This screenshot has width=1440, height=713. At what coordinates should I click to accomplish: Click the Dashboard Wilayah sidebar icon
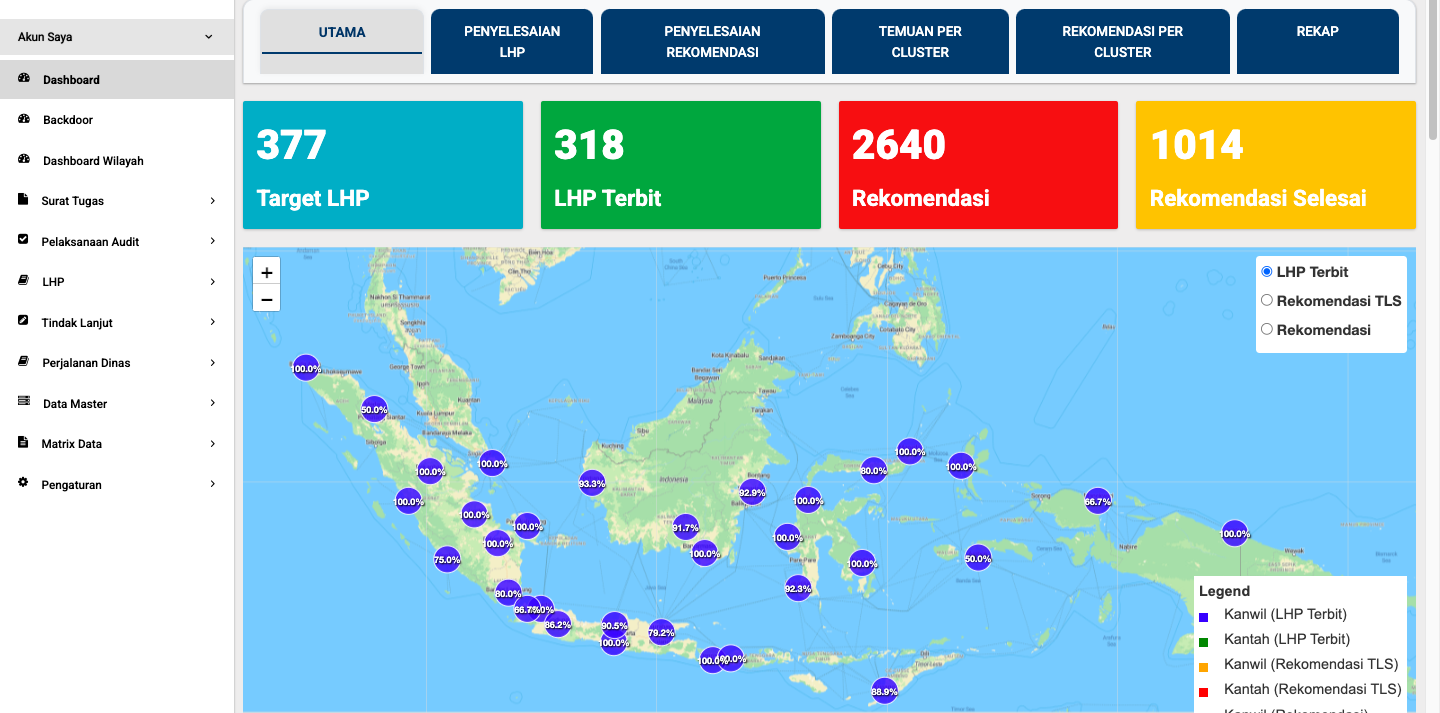point(24,160)
